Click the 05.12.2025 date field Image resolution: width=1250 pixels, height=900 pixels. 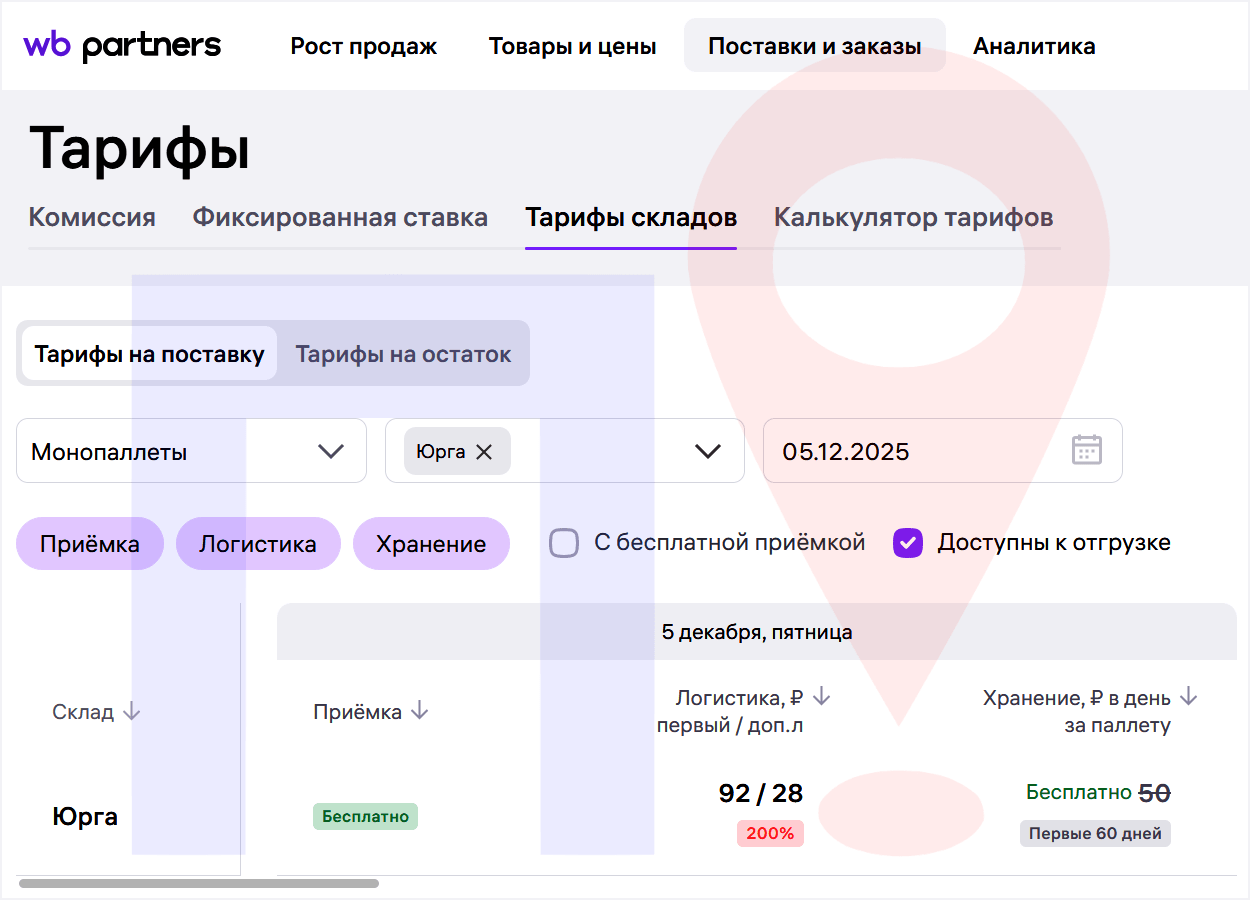[x=900, y=451]
